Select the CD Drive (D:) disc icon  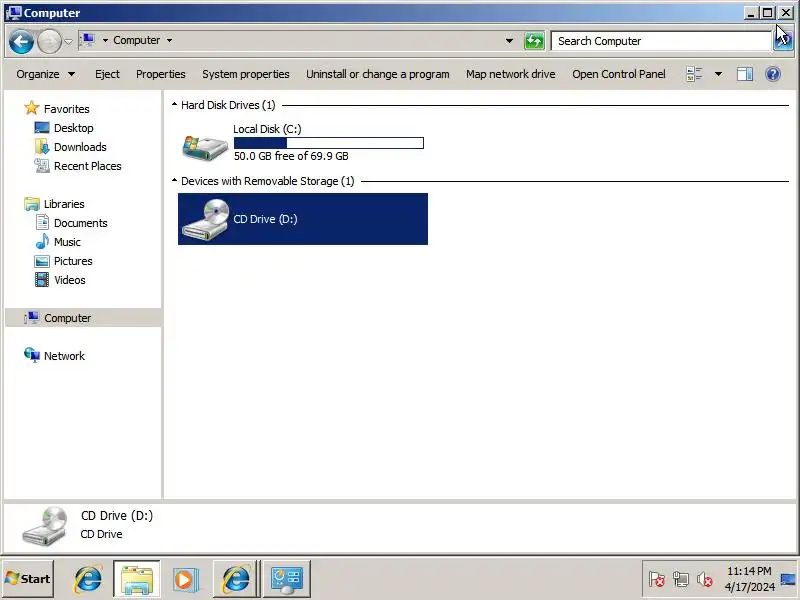(x=206, y=220)
